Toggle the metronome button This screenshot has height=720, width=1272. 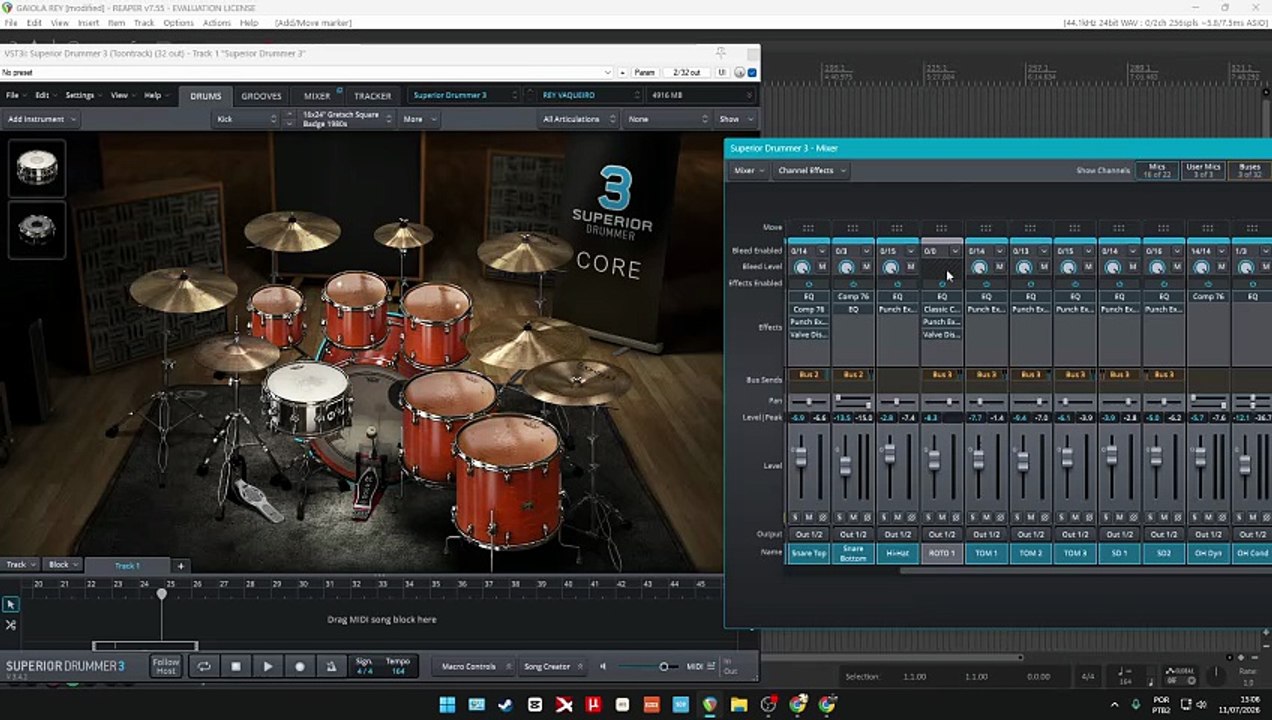(x=332, y=667)
